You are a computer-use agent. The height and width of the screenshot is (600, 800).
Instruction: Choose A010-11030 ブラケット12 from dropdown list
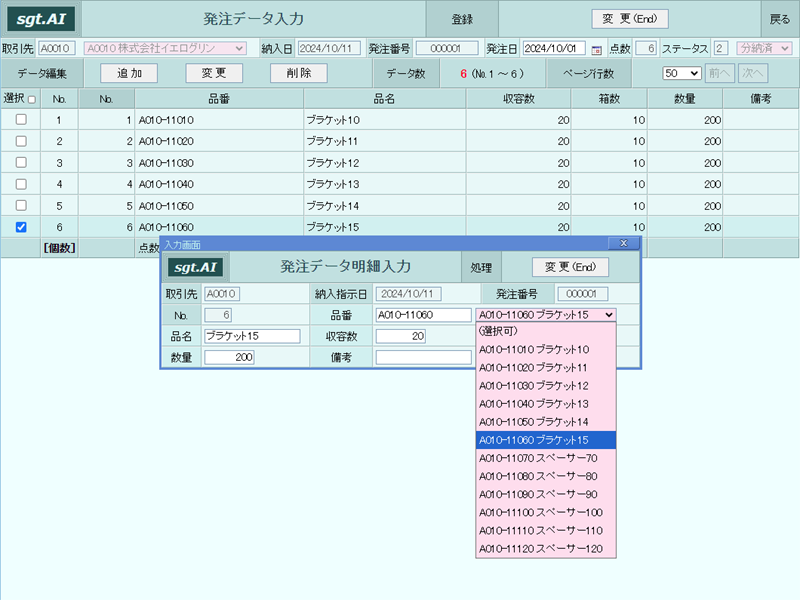point(545,386)
